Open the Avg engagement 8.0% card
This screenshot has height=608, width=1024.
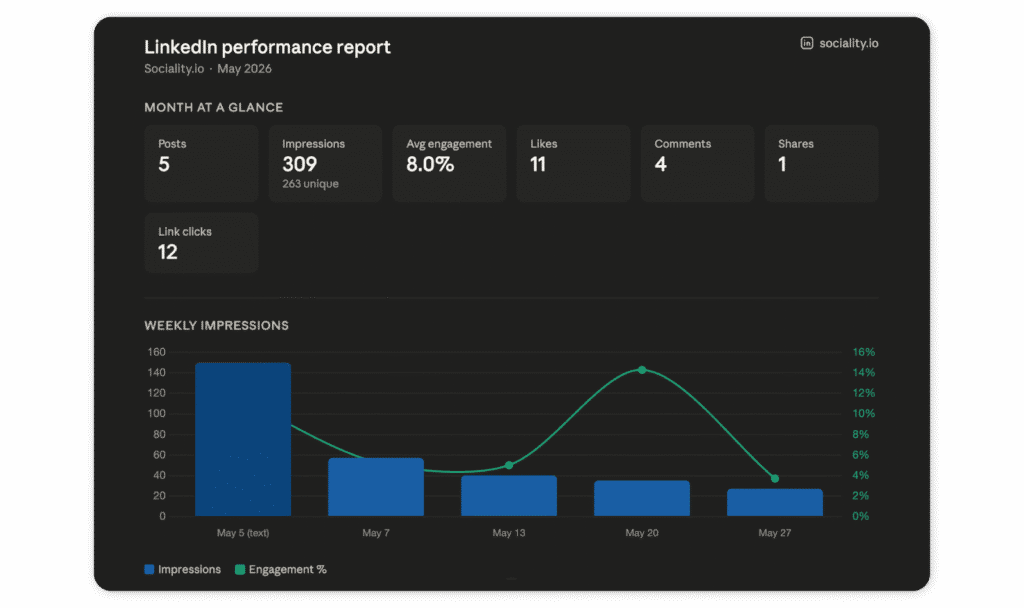(449, 163)
